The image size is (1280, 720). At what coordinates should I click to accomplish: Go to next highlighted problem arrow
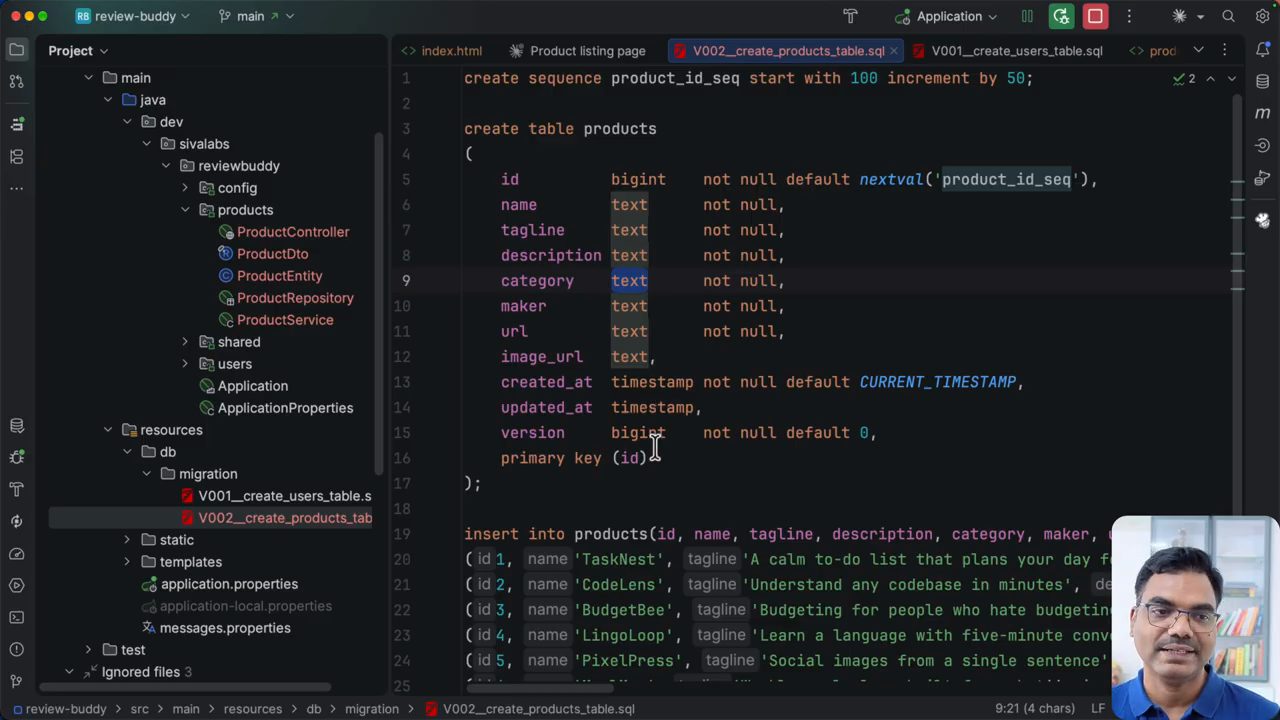[x=1232, y=78]
